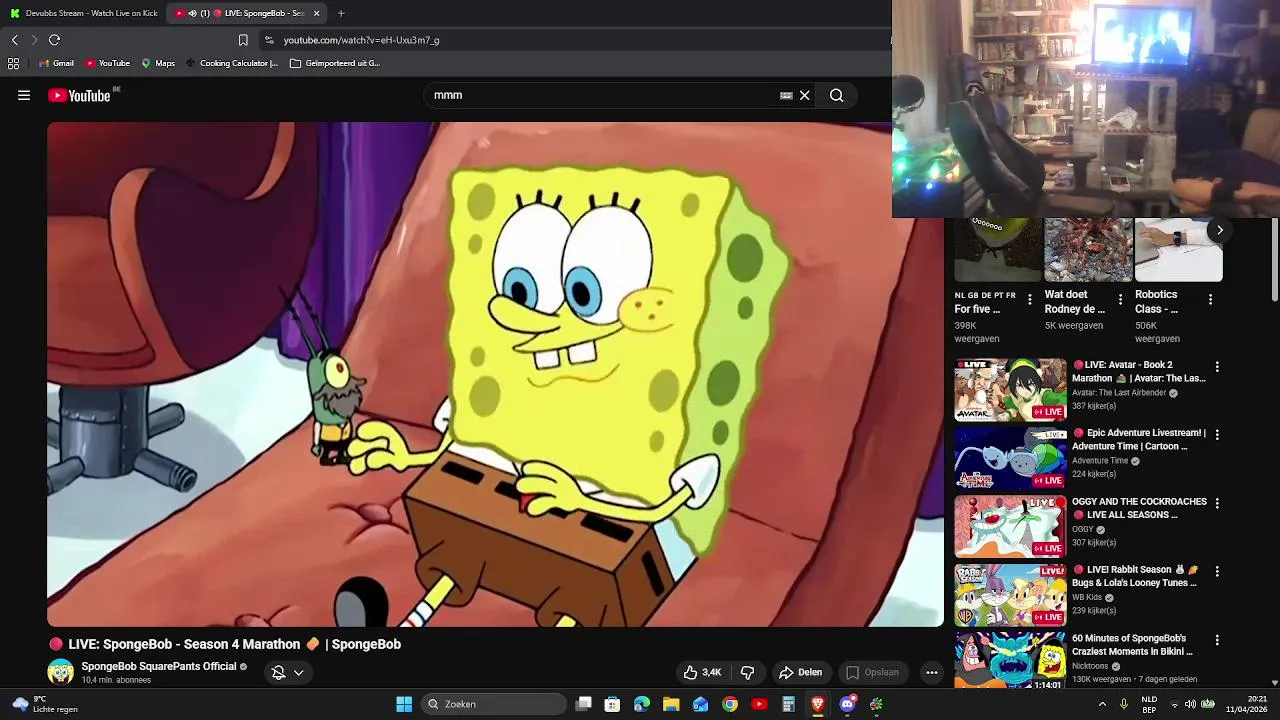
Task: Open the more actions ellipsis under the video
Action: pos(932,673)
